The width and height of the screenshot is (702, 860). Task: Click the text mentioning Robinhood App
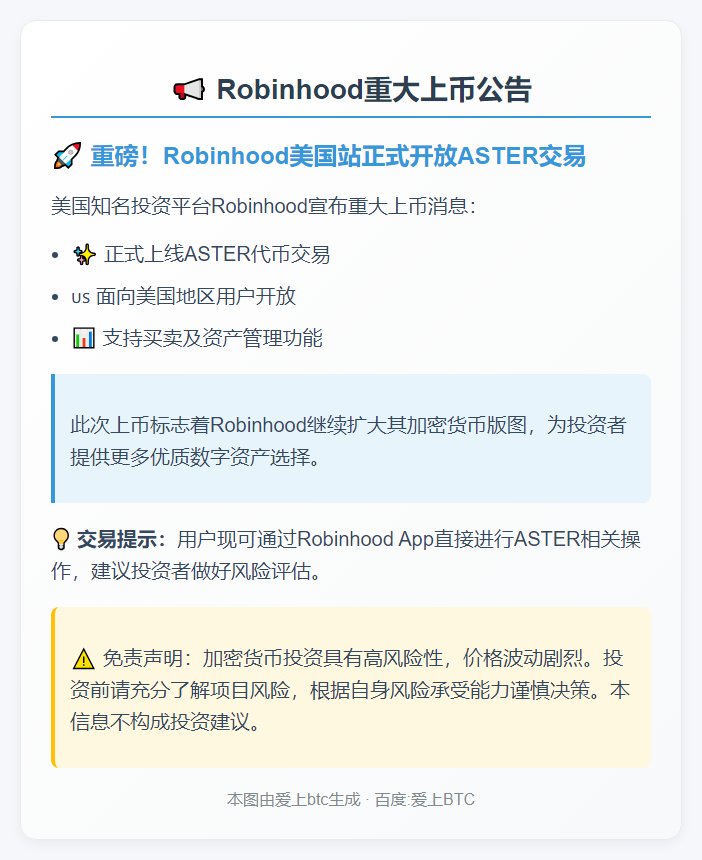click(346, 555)
